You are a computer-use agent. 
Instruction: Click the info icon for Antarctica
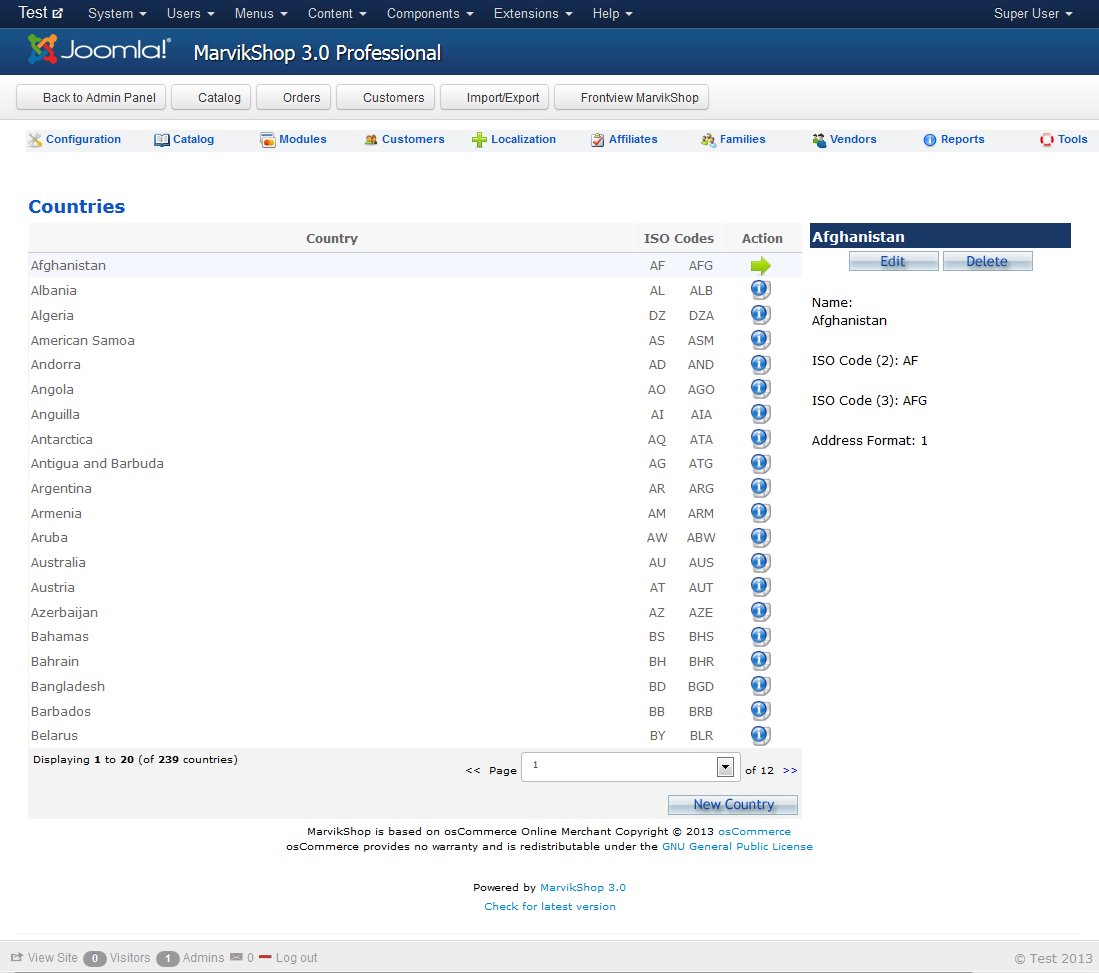coord(760,439)
